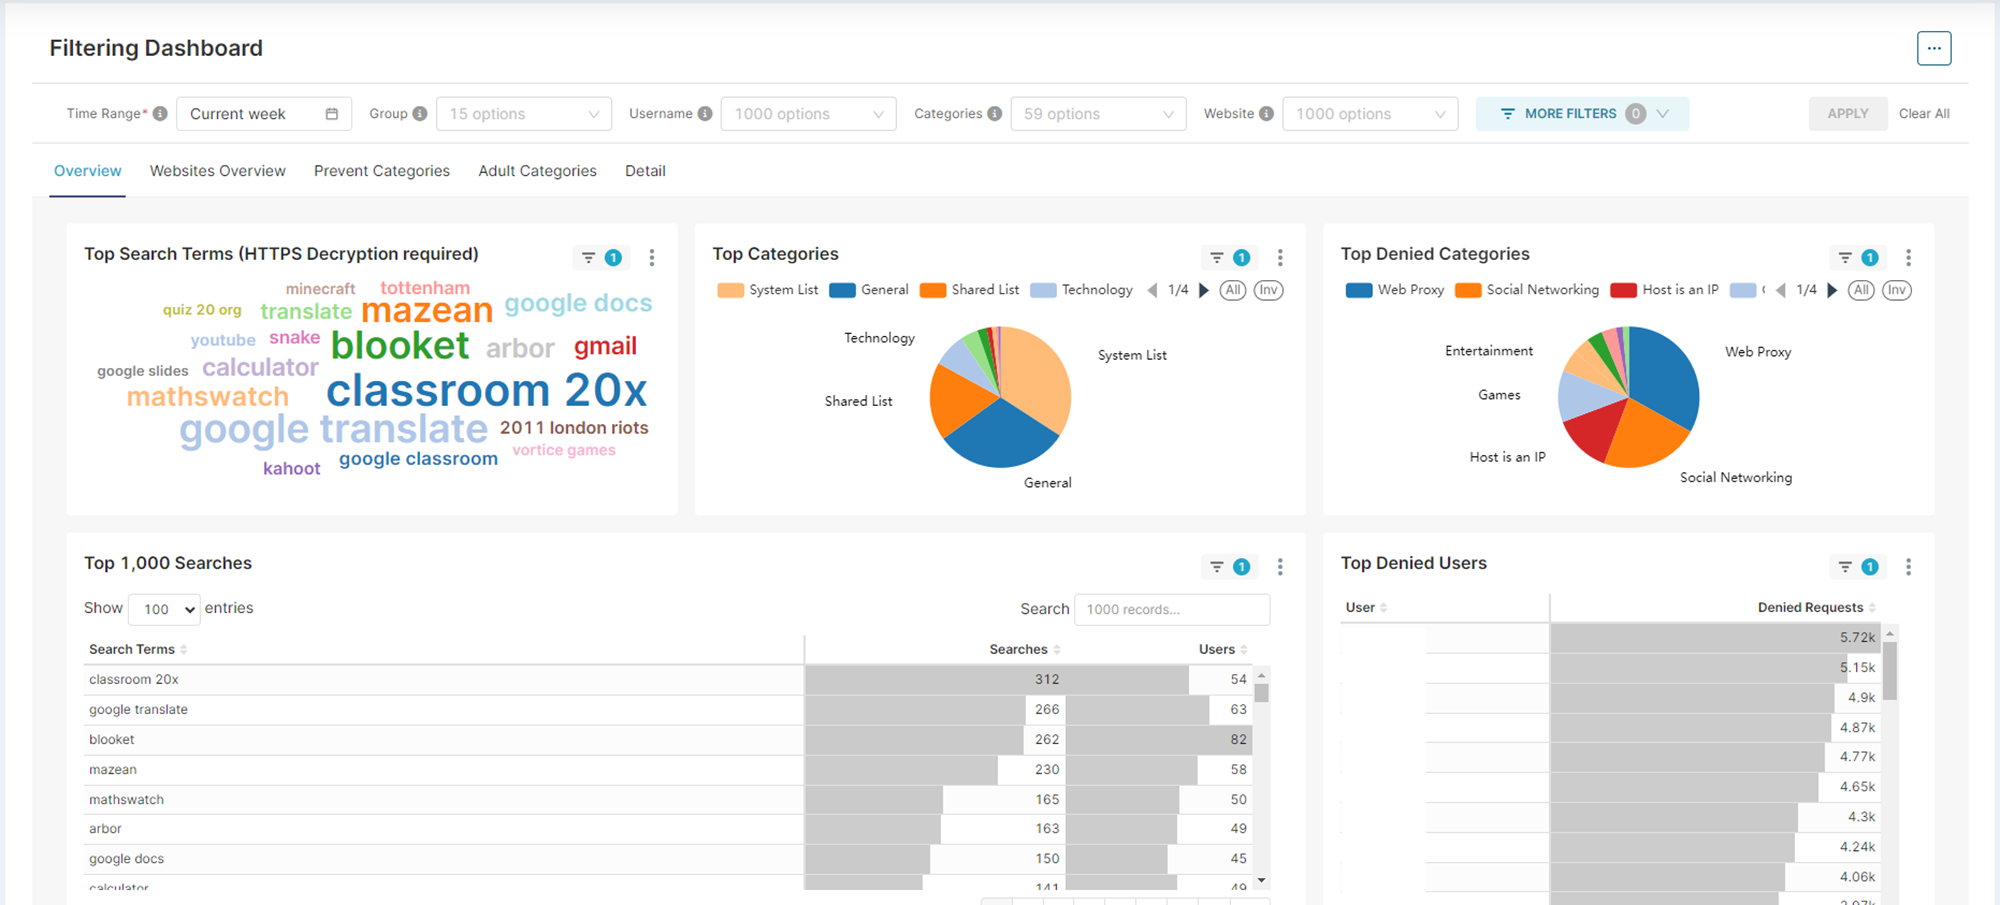Go to next Top Categories legend page
This screenshot has width=2000, height=905.
tap(1204, 290)
